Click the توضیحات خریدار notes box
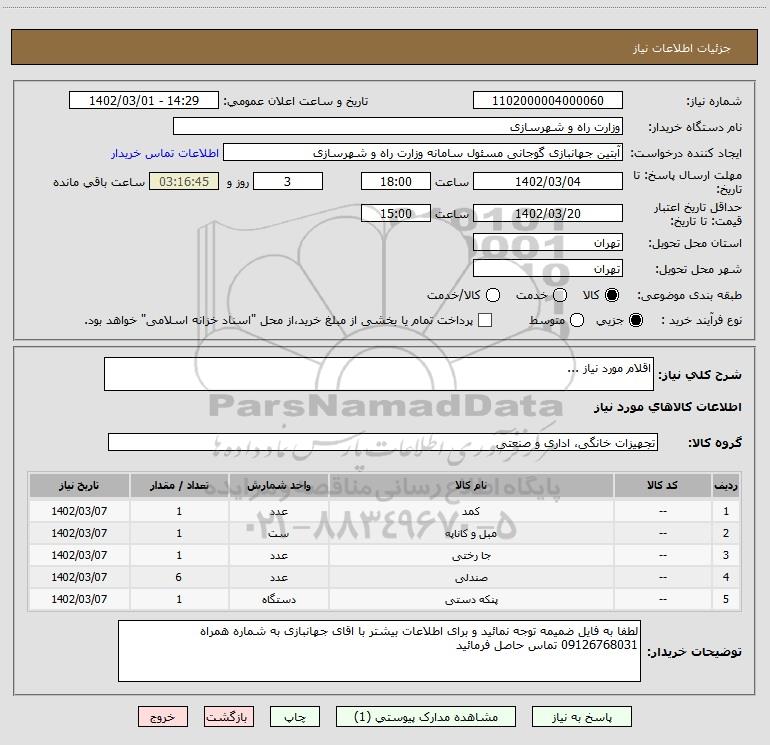 (x=379, y=651)
